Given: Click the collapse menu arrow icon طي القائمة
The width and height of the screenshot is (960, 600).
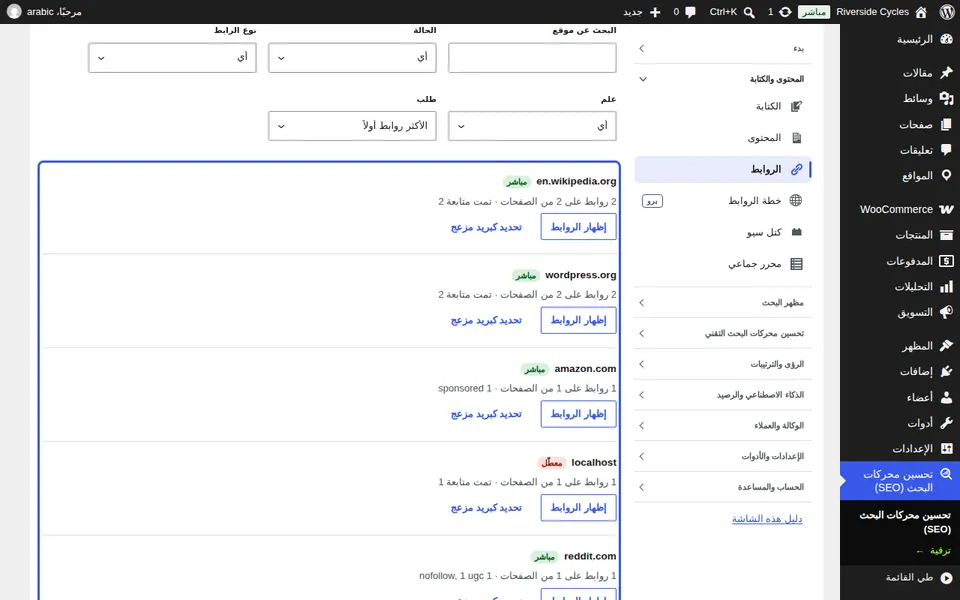Looking at the screenshot, I should 947,577.
